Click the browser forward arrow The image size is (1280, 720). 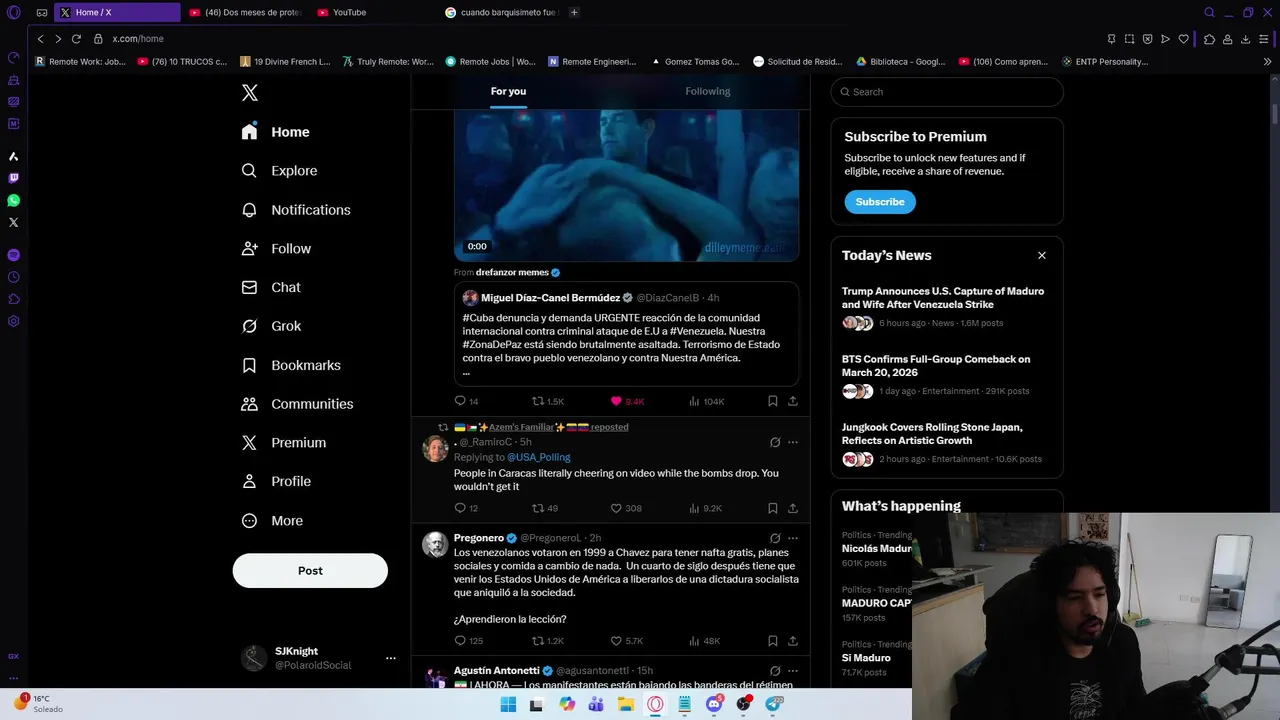click(58, 39)
